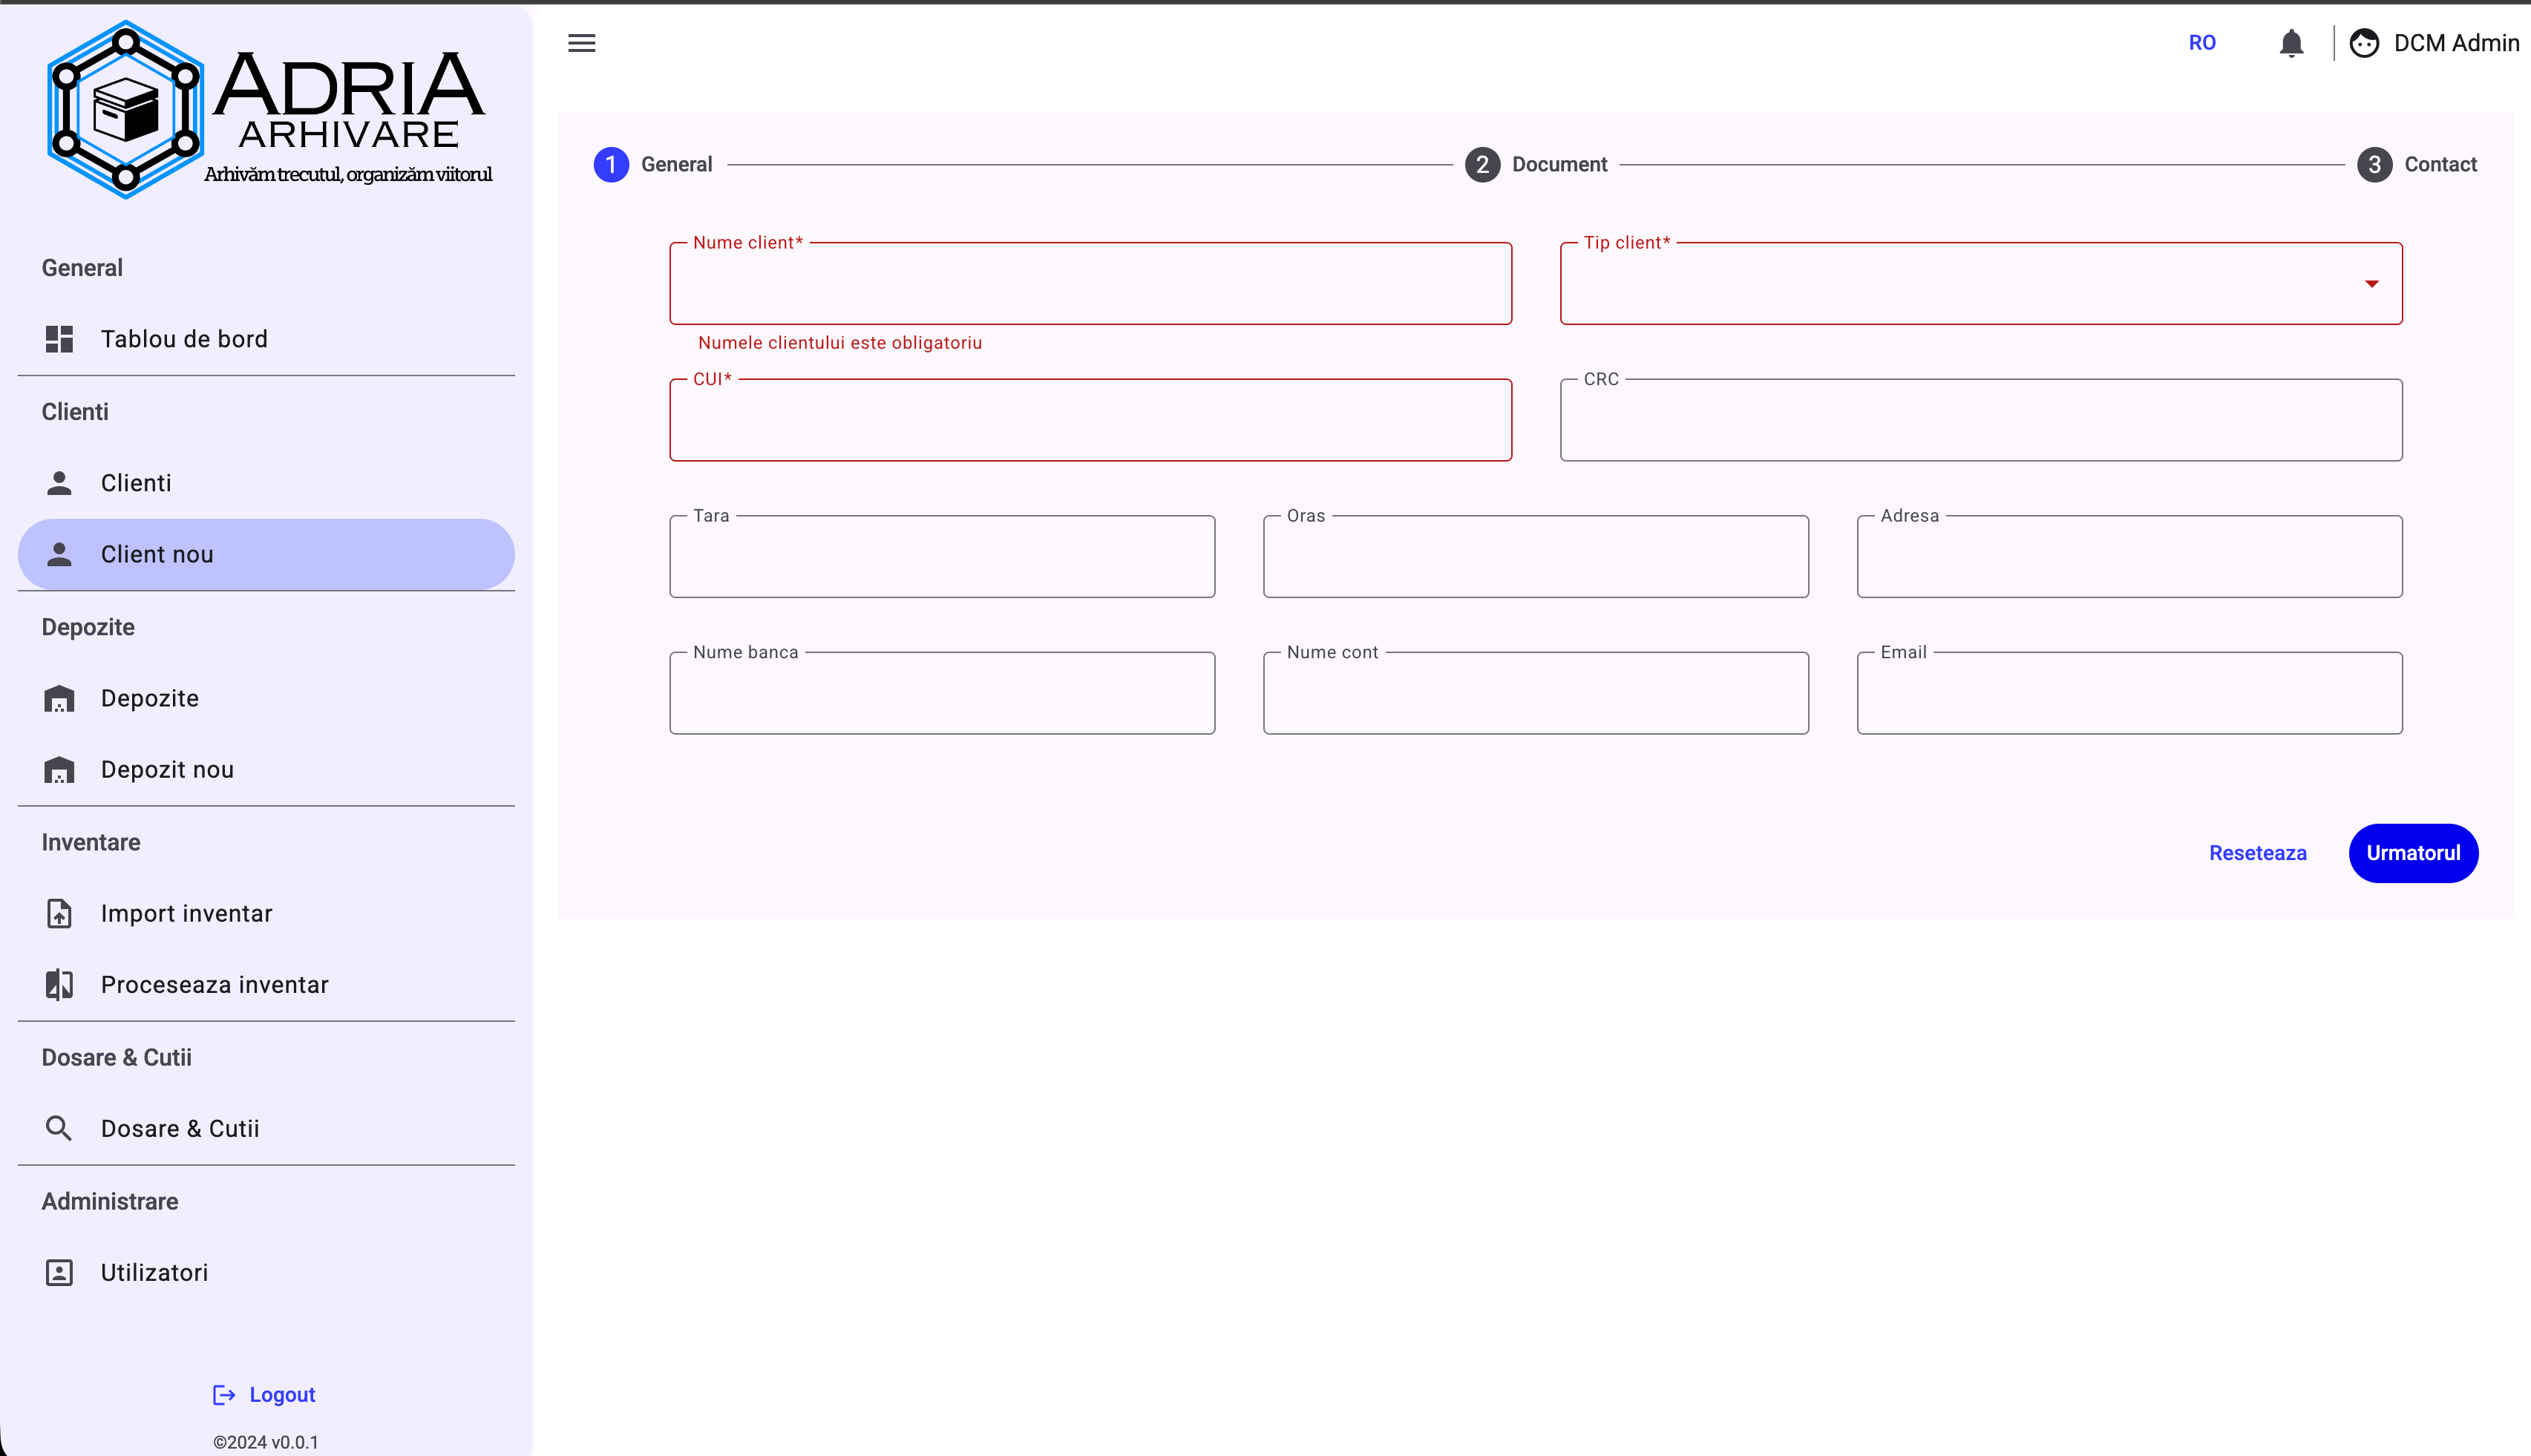The width and height of the screenshot is (2531, 1456).
Task: Click the Urmatorul button
Action: coord(2413,853)
